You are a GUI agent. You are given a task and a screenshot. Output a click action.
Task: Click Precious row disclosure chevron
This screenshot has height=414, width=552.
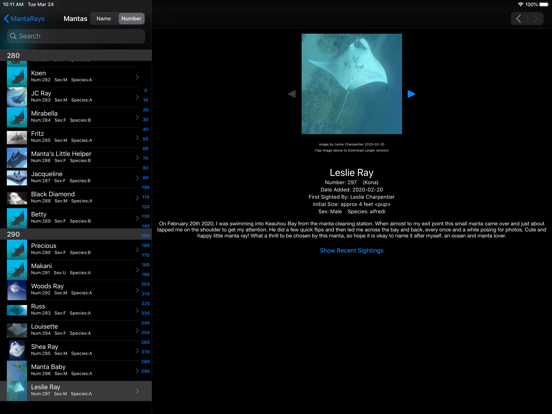pos(137,250)
